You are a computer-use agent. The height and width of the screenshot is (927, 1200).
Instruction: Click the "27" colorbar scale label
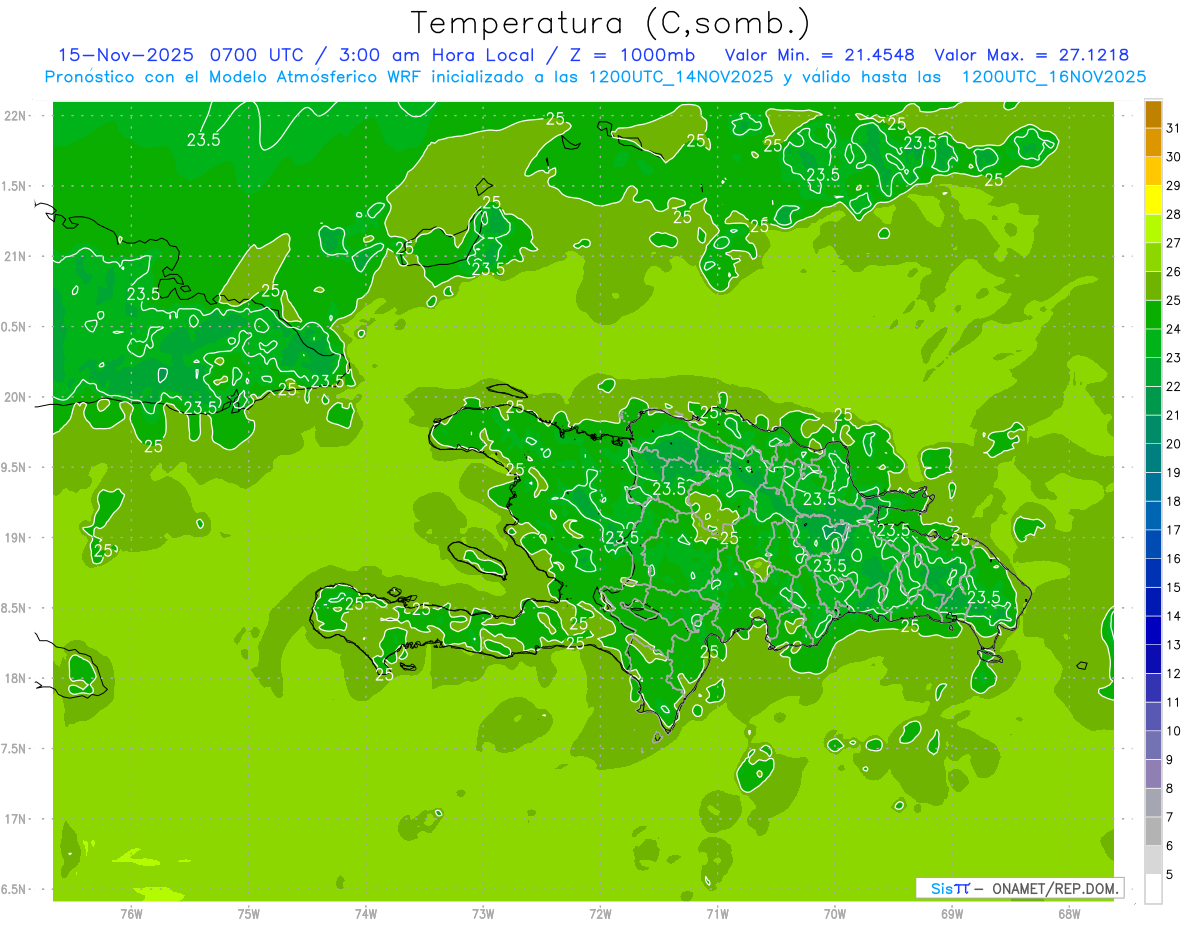click(x=1174, y=243)
